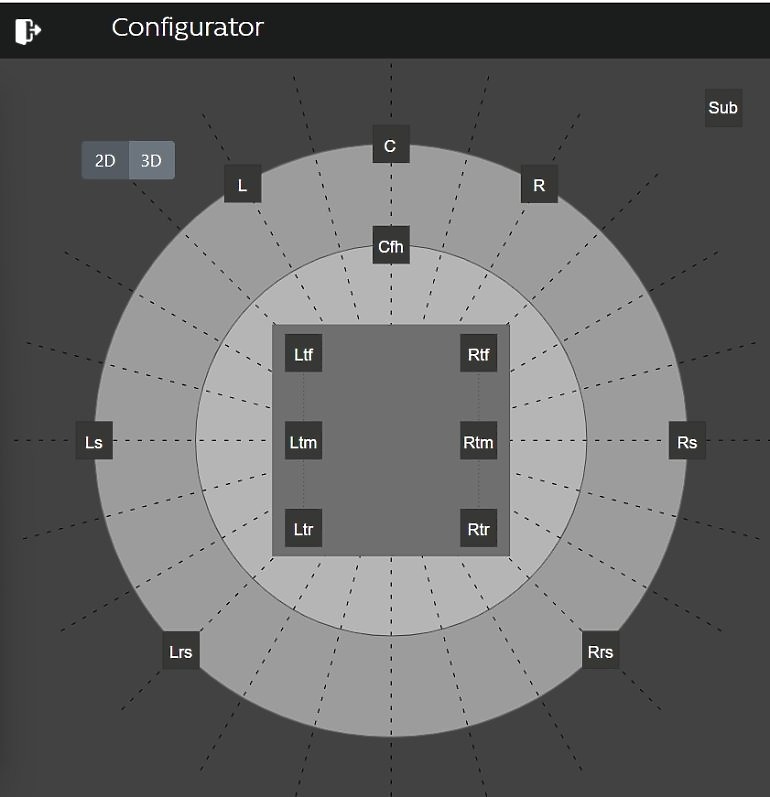
Task: Select the Rtf top front right speaker
Action: [478, 353]
